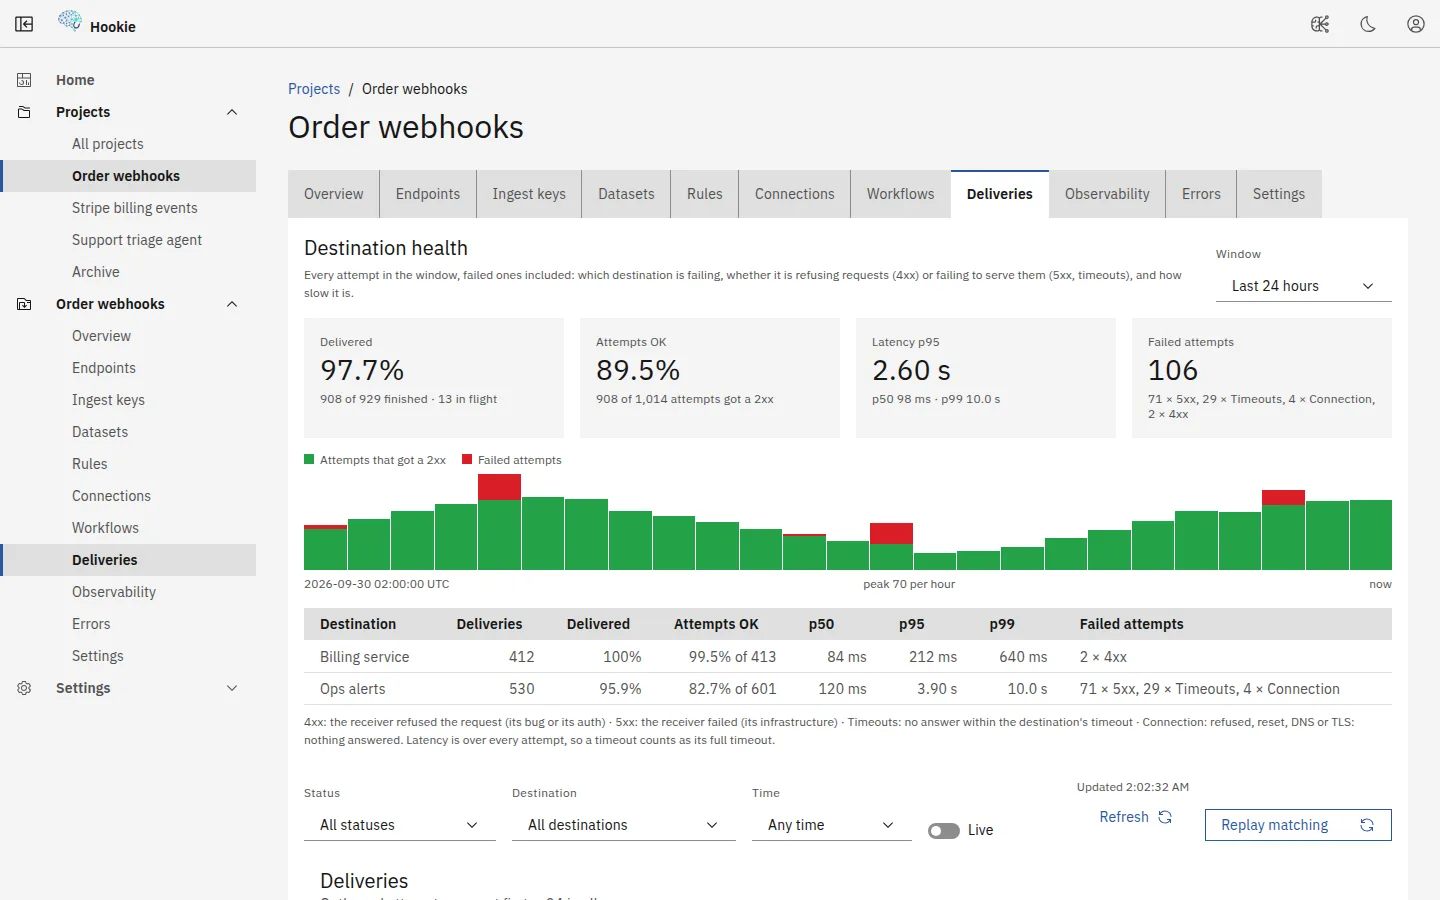Click the Hookie brain logo

click(x=70, y=20)
